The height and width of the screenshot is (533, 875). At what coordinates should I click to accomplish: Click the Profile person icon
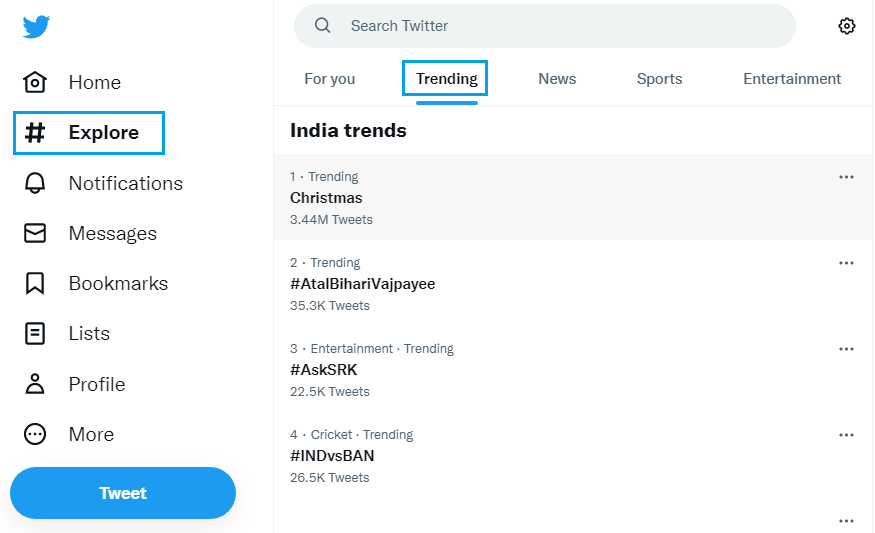[x=35, y=384]
